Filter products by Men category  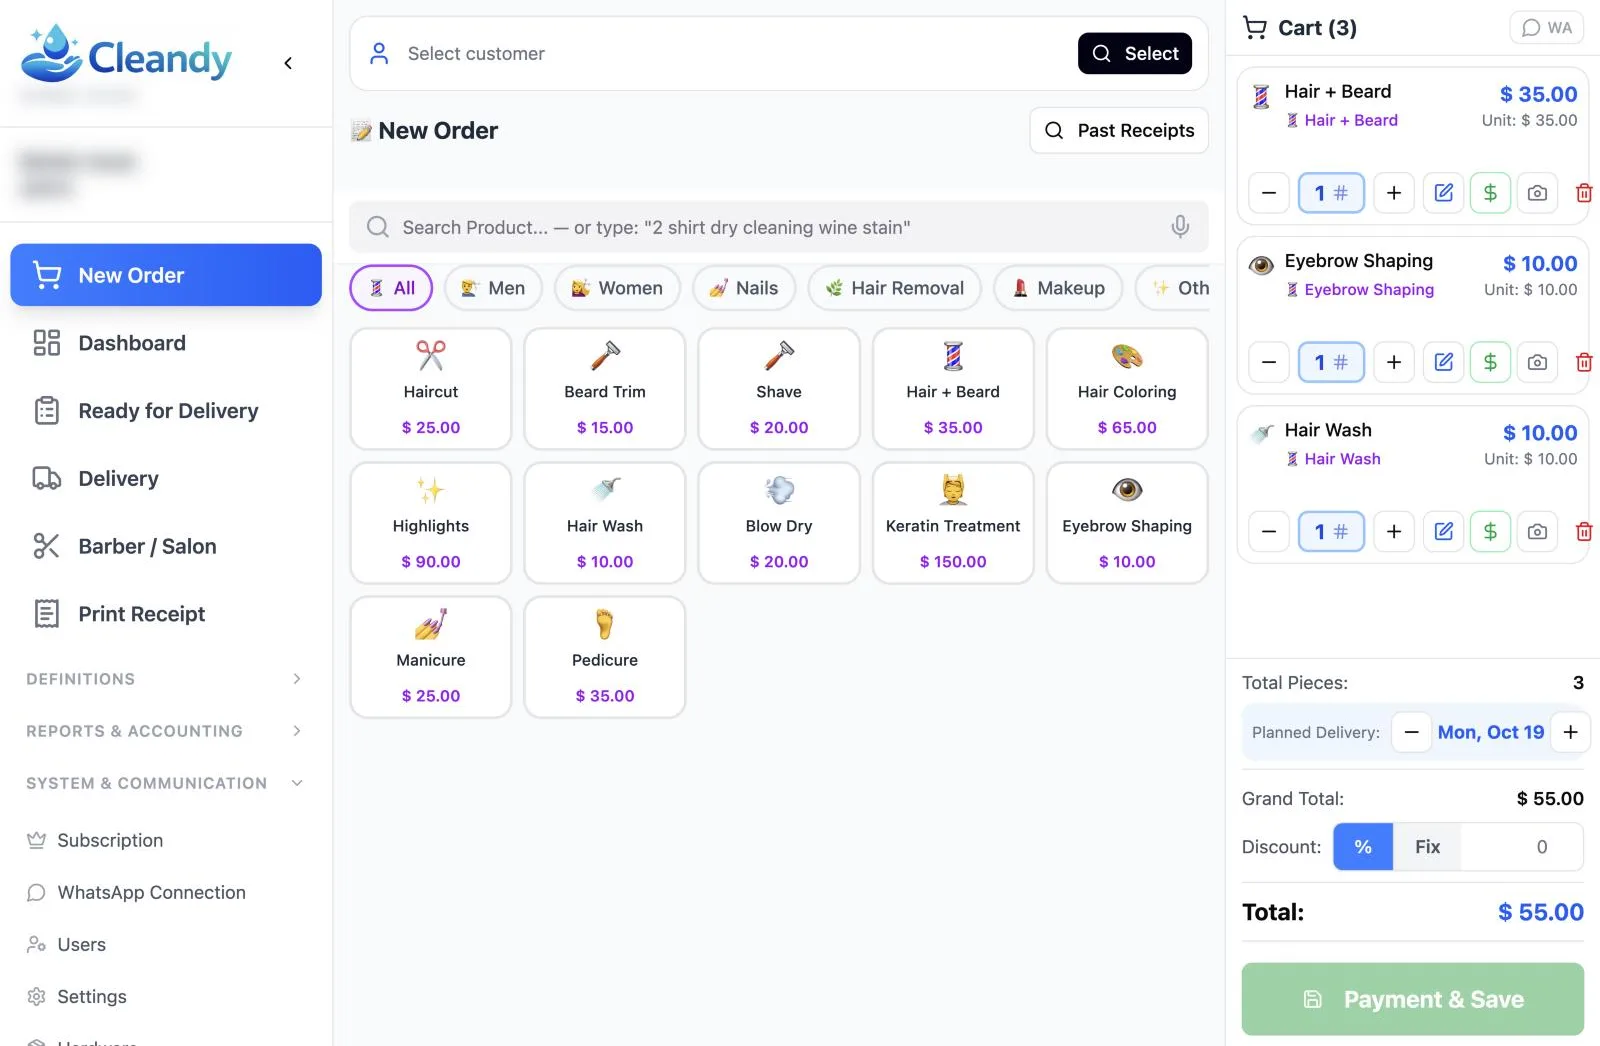click(x=493, y=288)
